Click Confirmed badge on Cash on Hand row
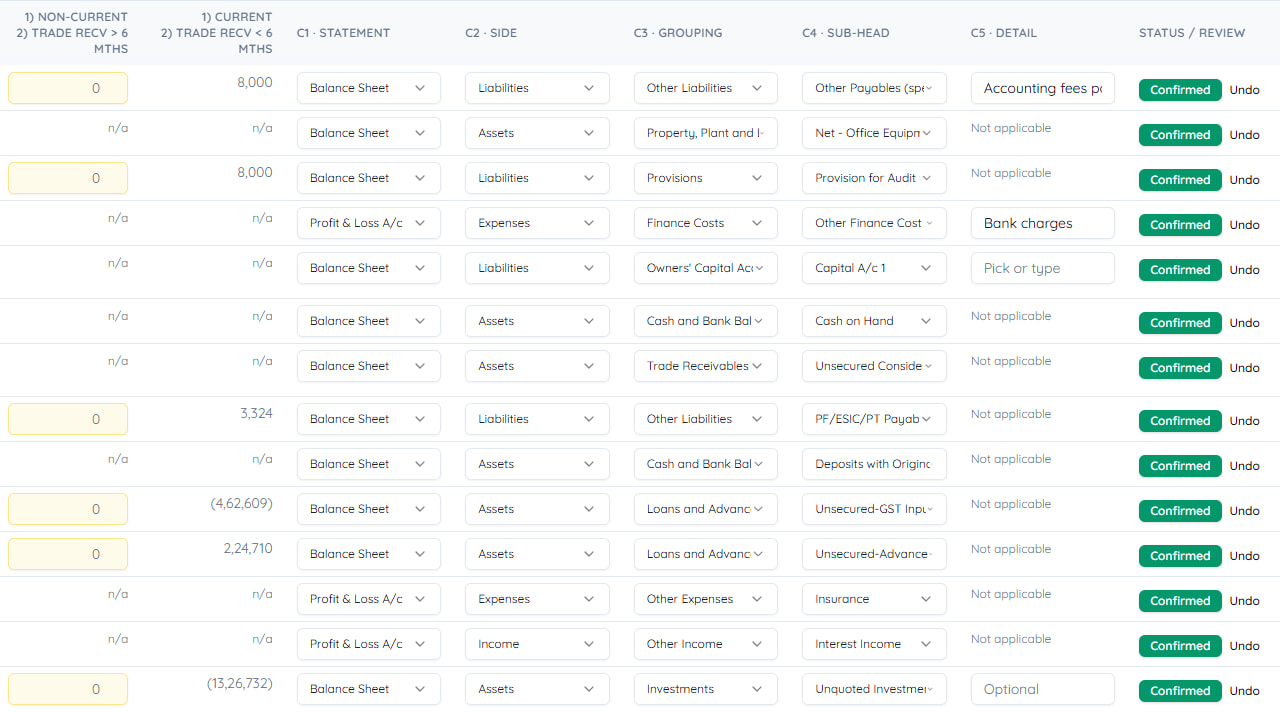Viewport: 1280px width, 712px height. [x=1180, y=323]
